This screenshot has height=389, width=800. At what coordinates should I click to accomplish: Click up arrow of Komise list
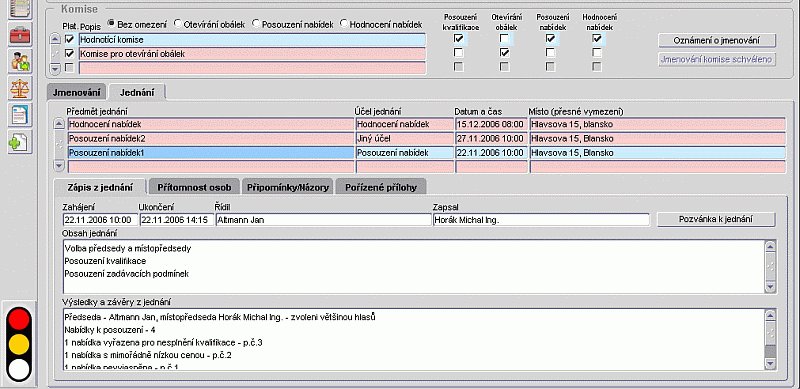pyautogui.click(x=56, y=39)
